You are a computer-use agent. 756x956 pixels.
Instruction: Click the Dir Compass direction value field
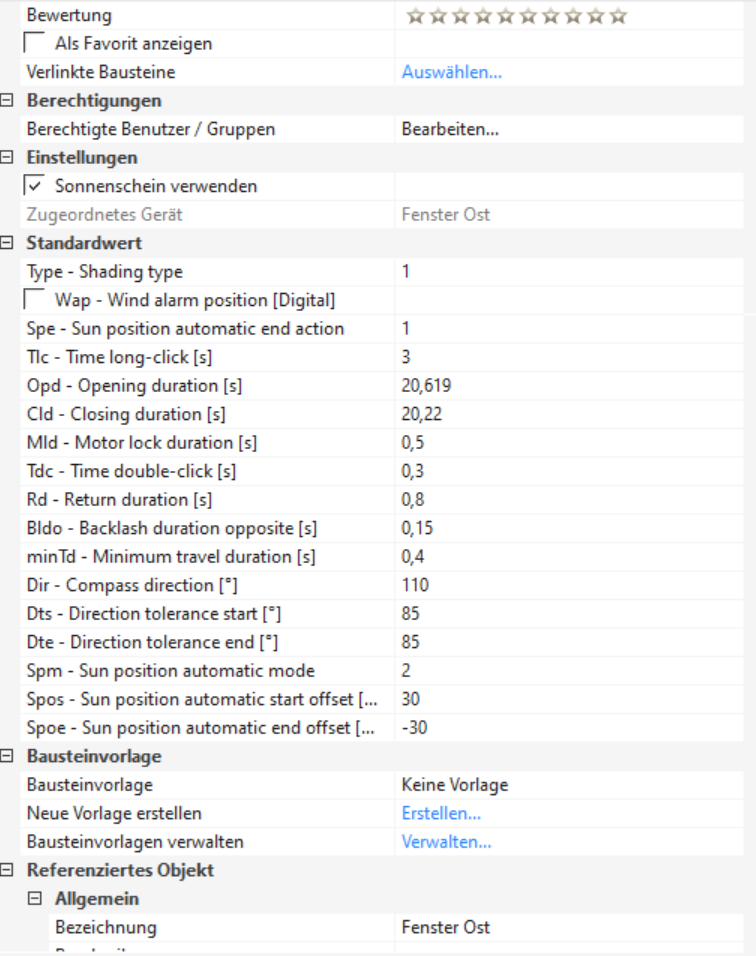[x=572, y=585]
